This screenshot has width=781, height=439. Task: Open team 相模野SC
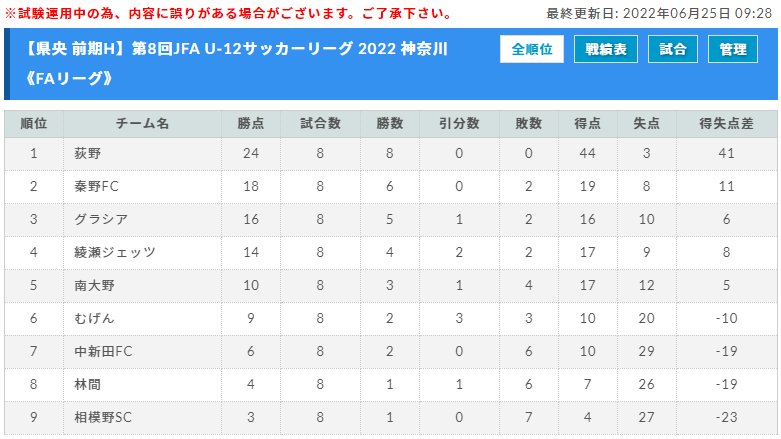coord(103,417)
